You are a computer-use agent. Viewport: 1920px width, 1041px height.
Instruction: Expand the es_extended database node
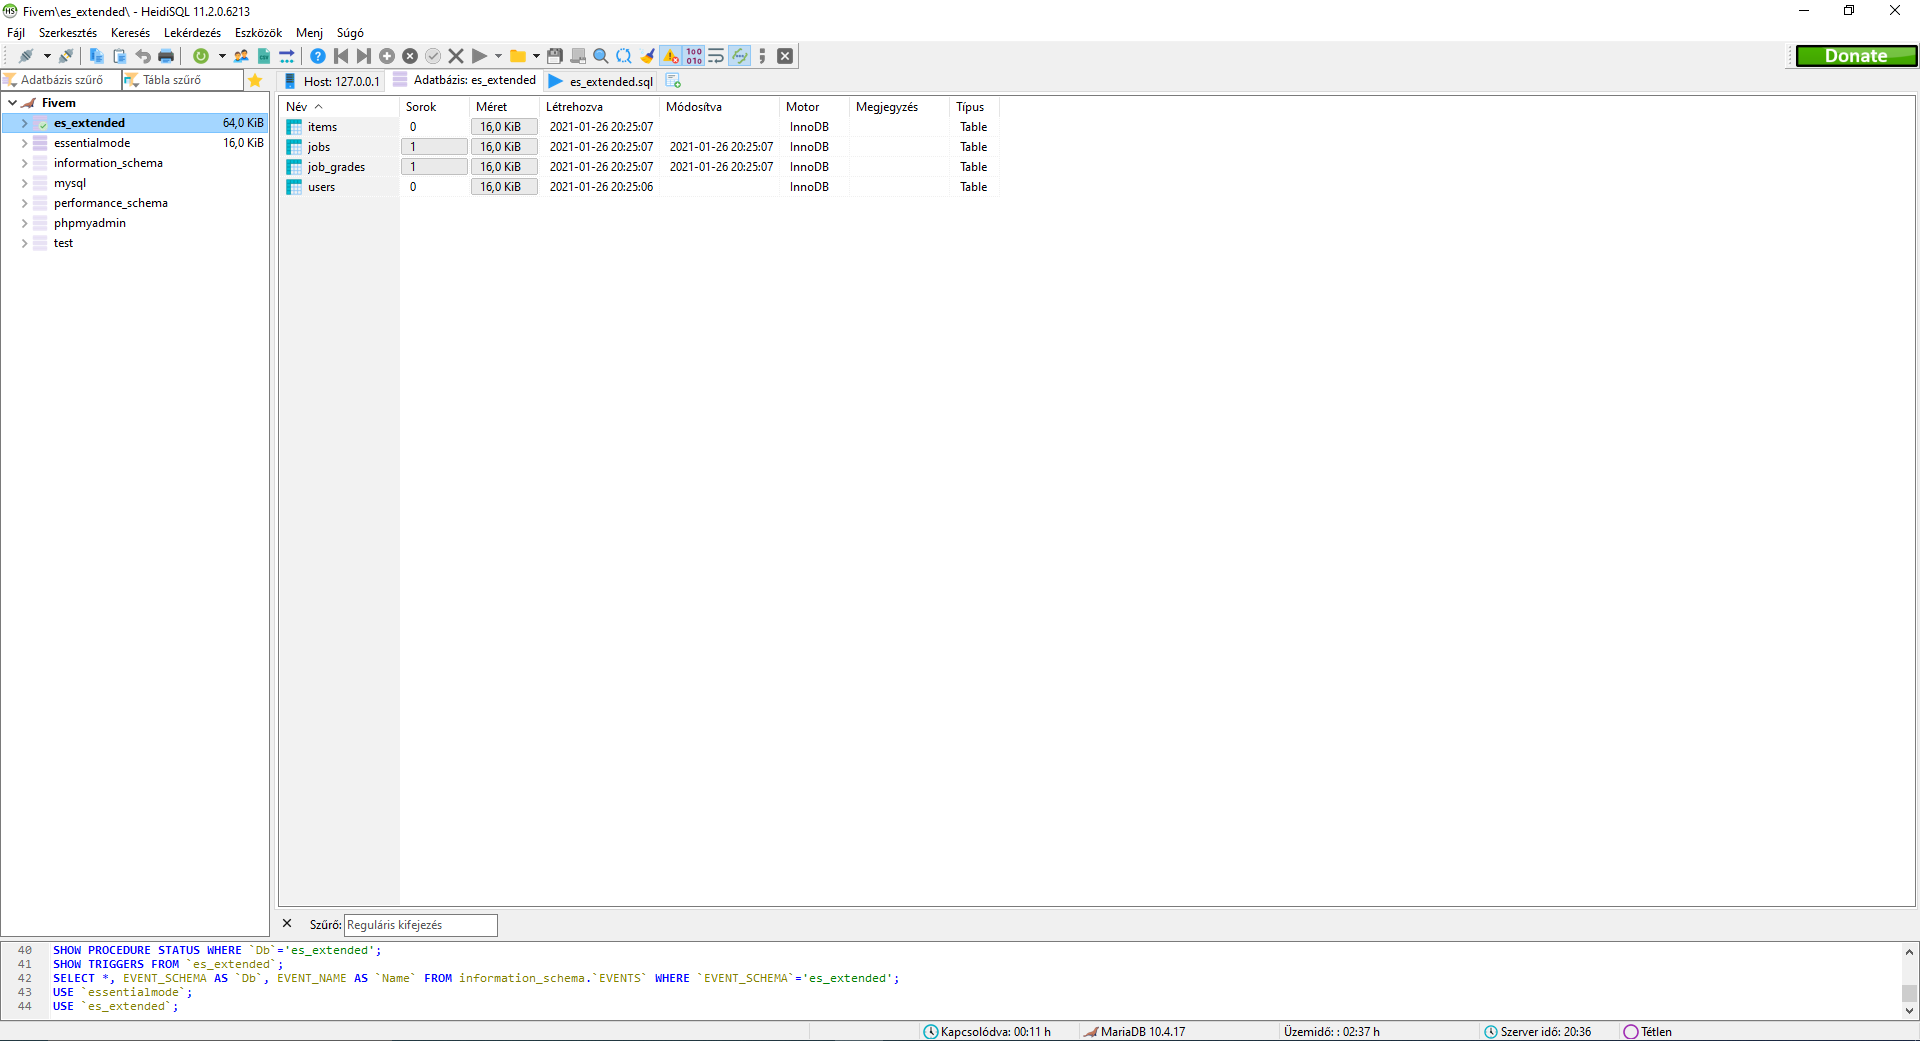click(23, 122)
